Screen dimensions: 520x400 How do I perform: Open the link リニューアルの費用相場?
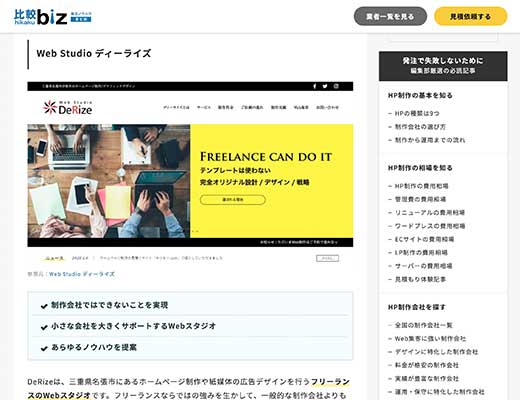tap(430, 213)
